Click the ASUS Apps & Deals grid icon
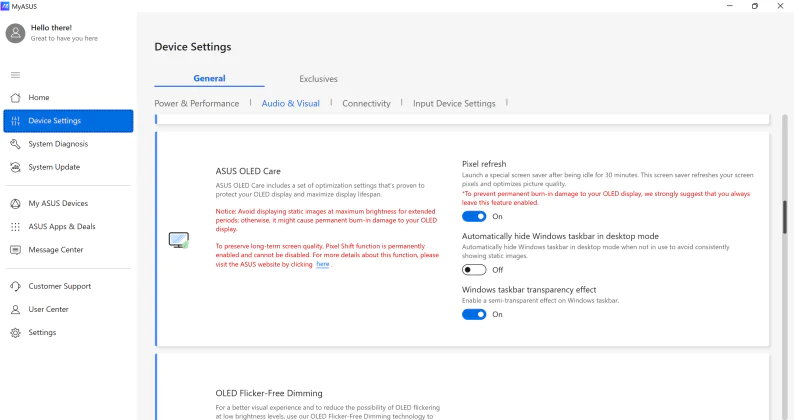This screenshot has height=420, width=794. coord(16,226)
